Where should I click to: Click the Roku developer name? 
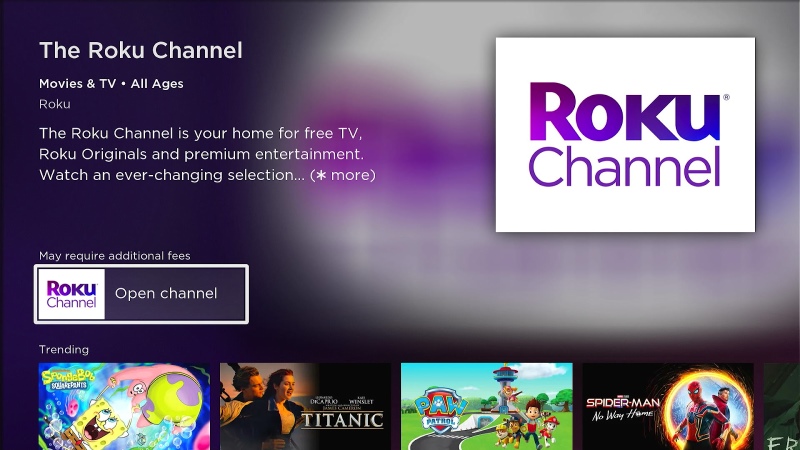55,104
